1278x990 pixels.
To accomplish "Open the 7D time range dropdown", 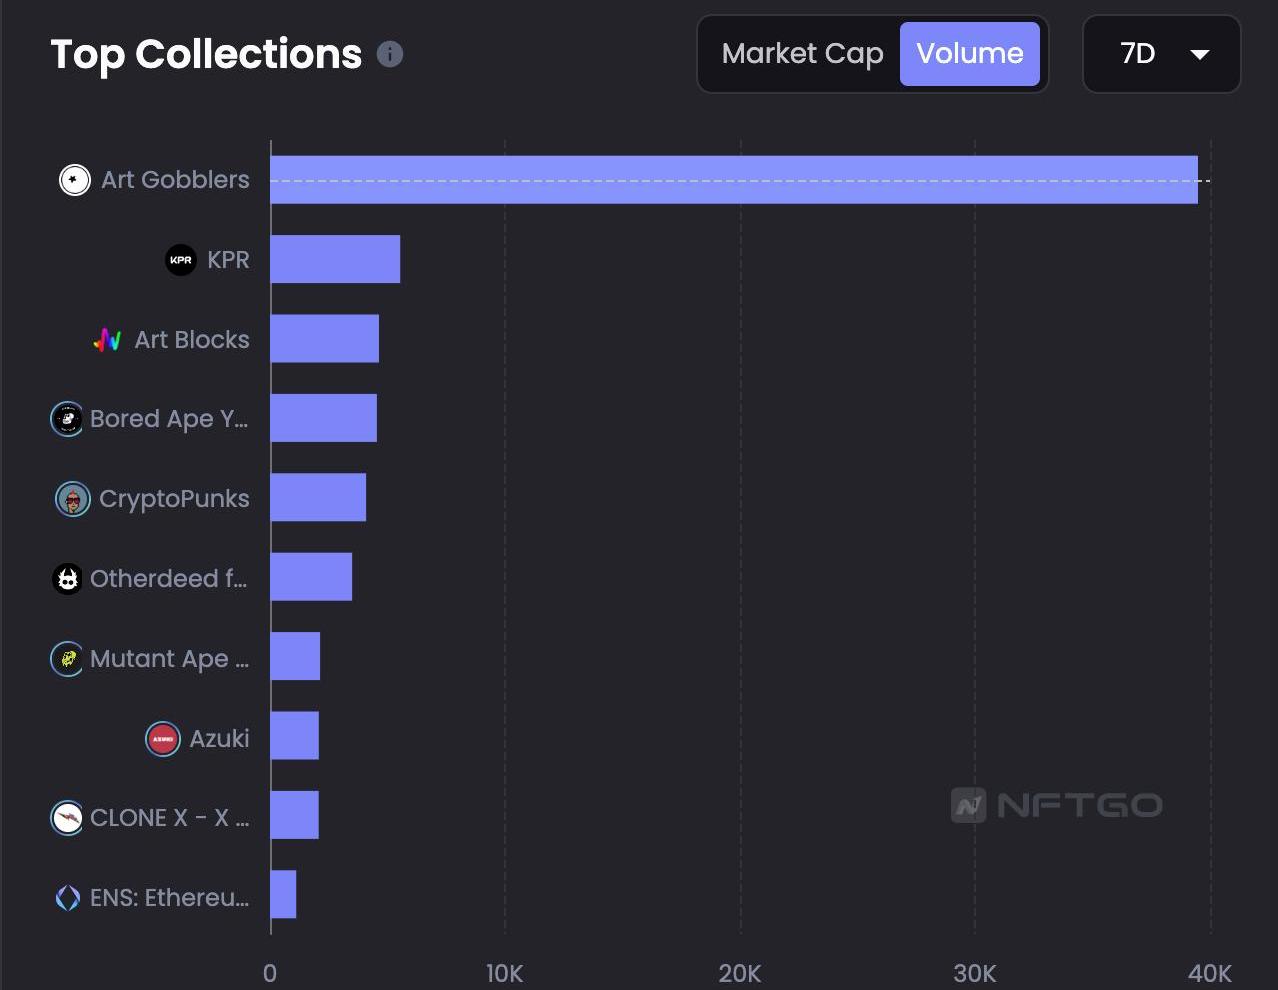I will click(x=1138, y=54).
